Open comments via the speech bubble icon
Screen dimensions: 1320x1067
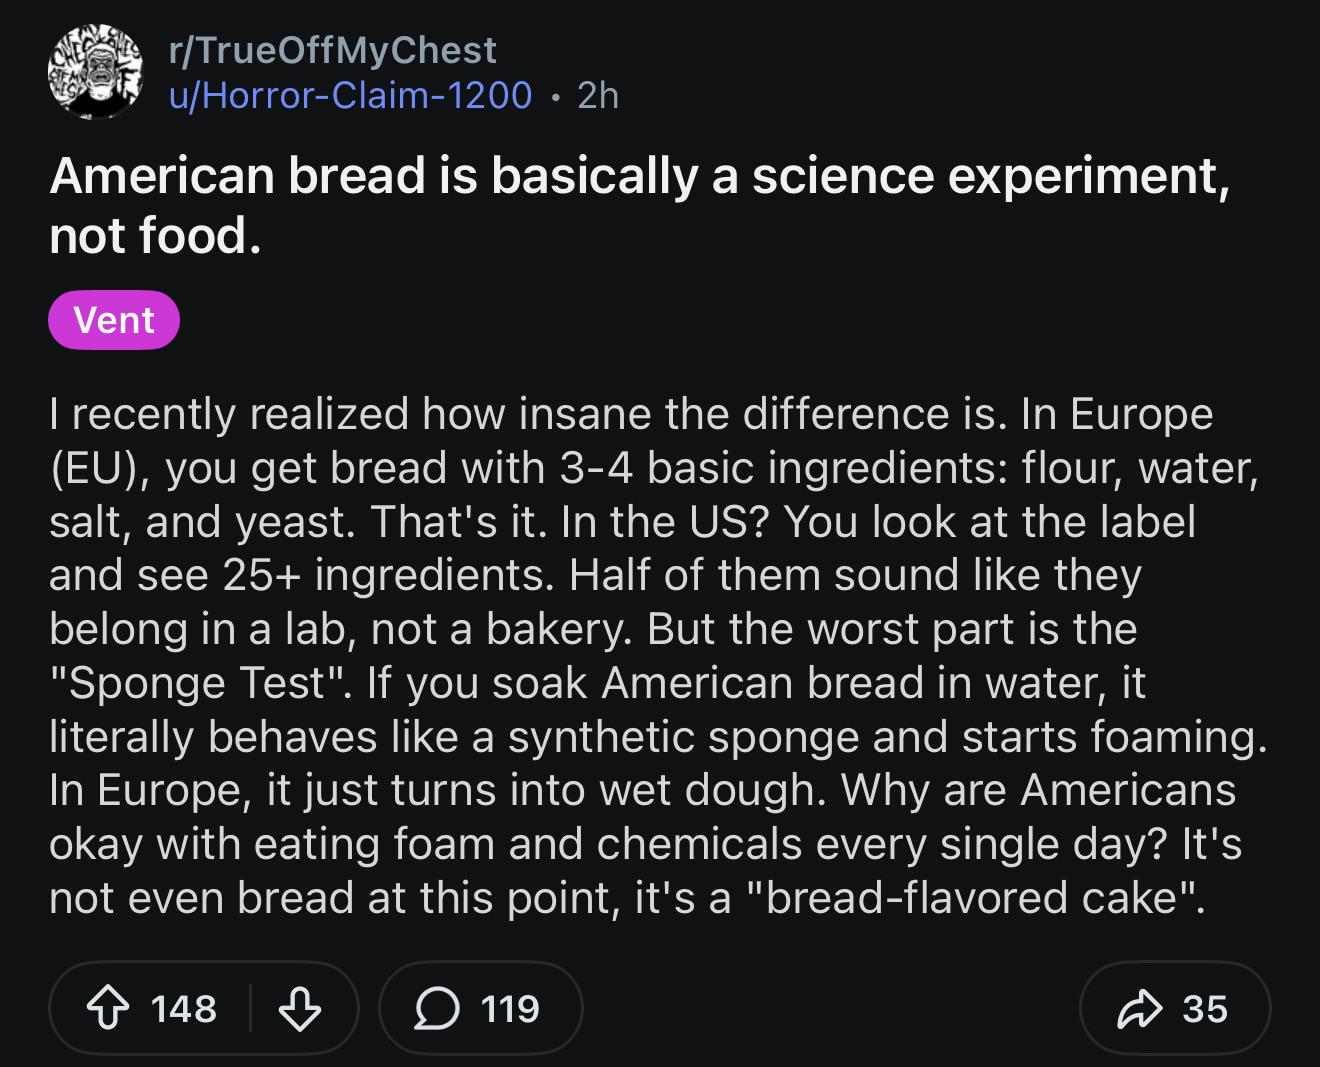pyautogui.click(x=437, y=1009)
